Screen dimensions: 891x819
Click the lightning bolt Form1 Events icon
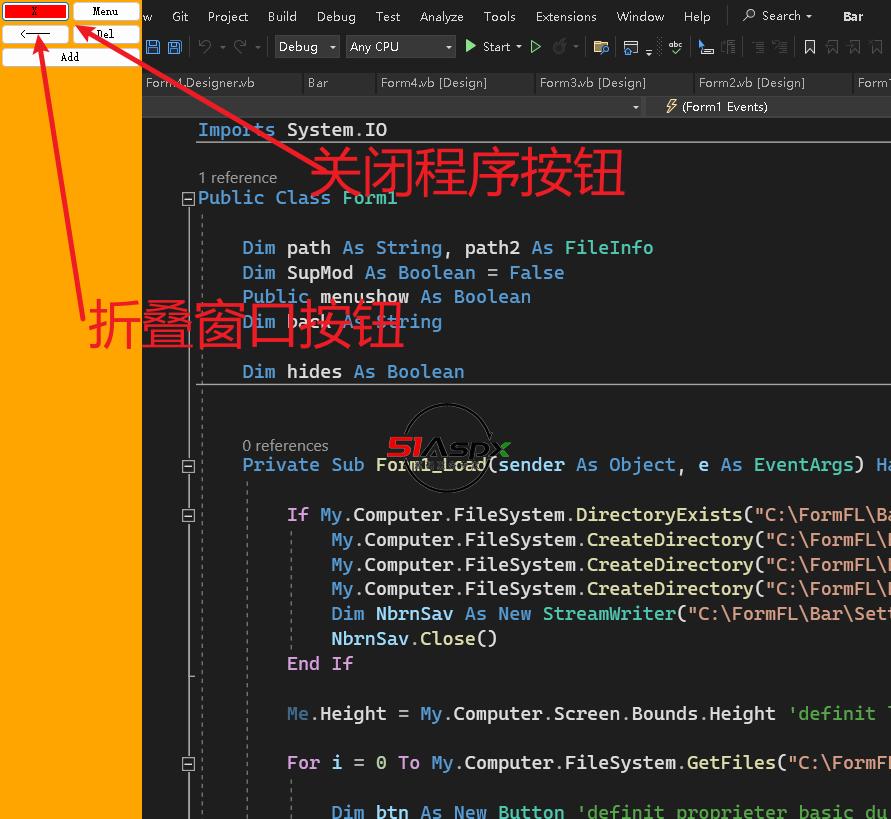coord(671,106)
